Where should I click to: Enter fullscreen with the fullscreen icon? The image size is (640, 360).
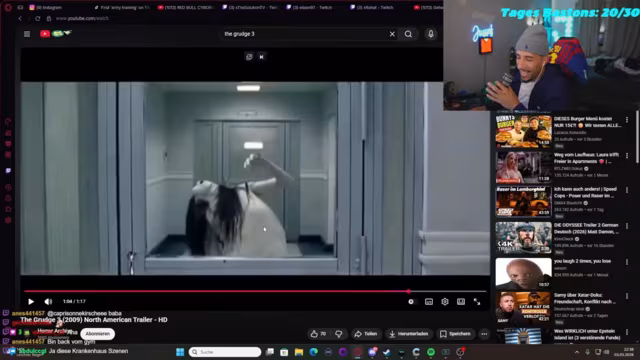[477, 302]
